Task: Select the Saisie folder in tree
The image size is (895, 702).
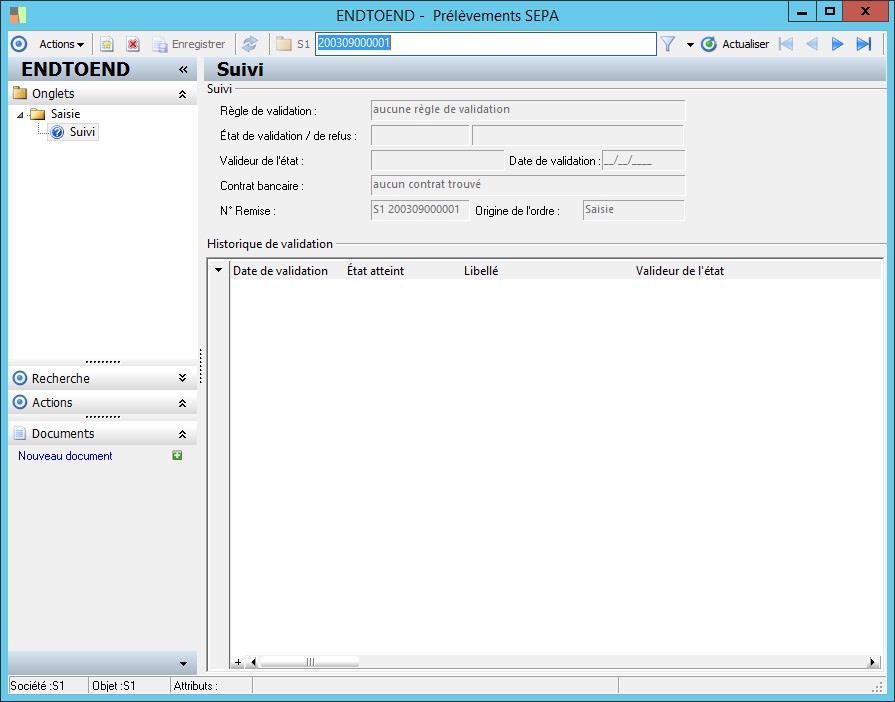Action: point(55,114)
